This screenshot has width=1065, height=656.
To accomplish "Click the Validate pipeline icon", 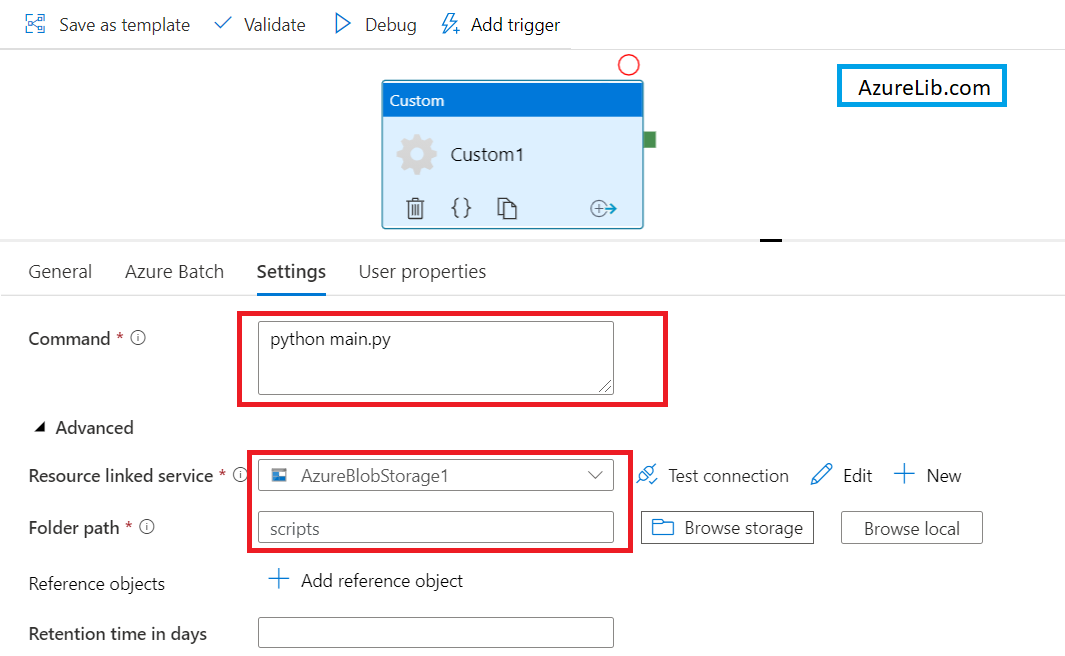I will tap(223, 24).
